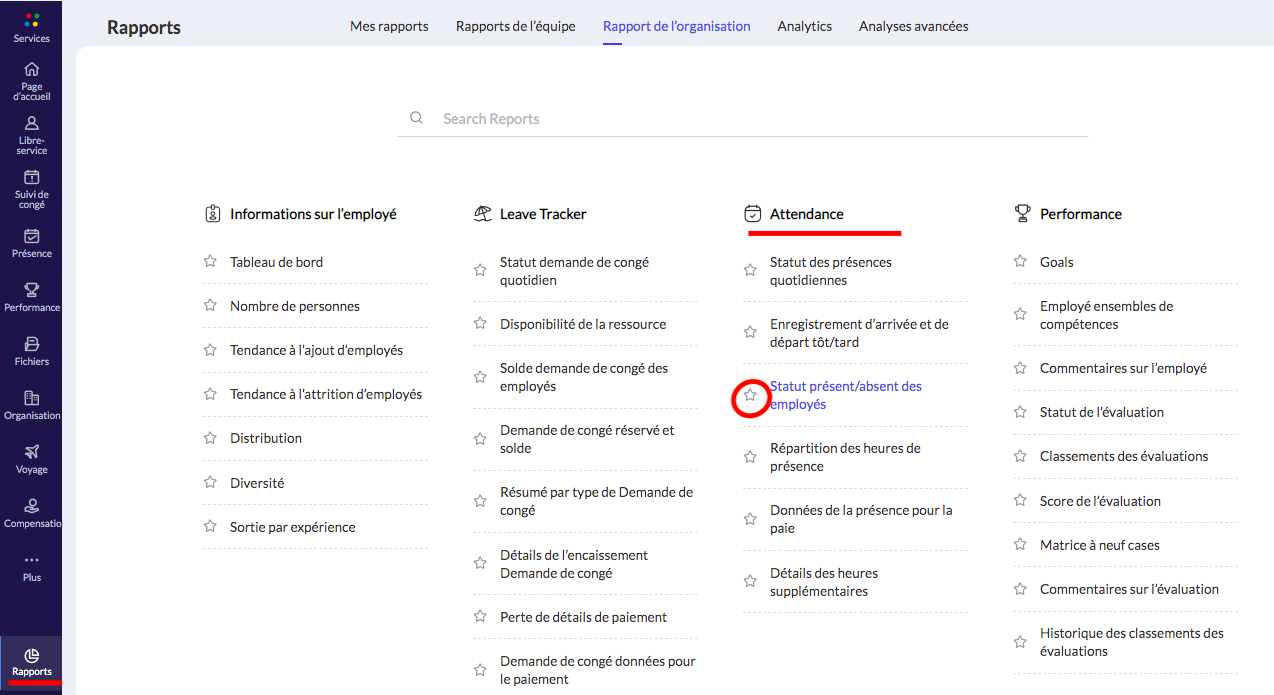Viewport: 1274px width, 695px height.
Task: Open Libre-service sidebar icon
Action: (x=31, y=124)
